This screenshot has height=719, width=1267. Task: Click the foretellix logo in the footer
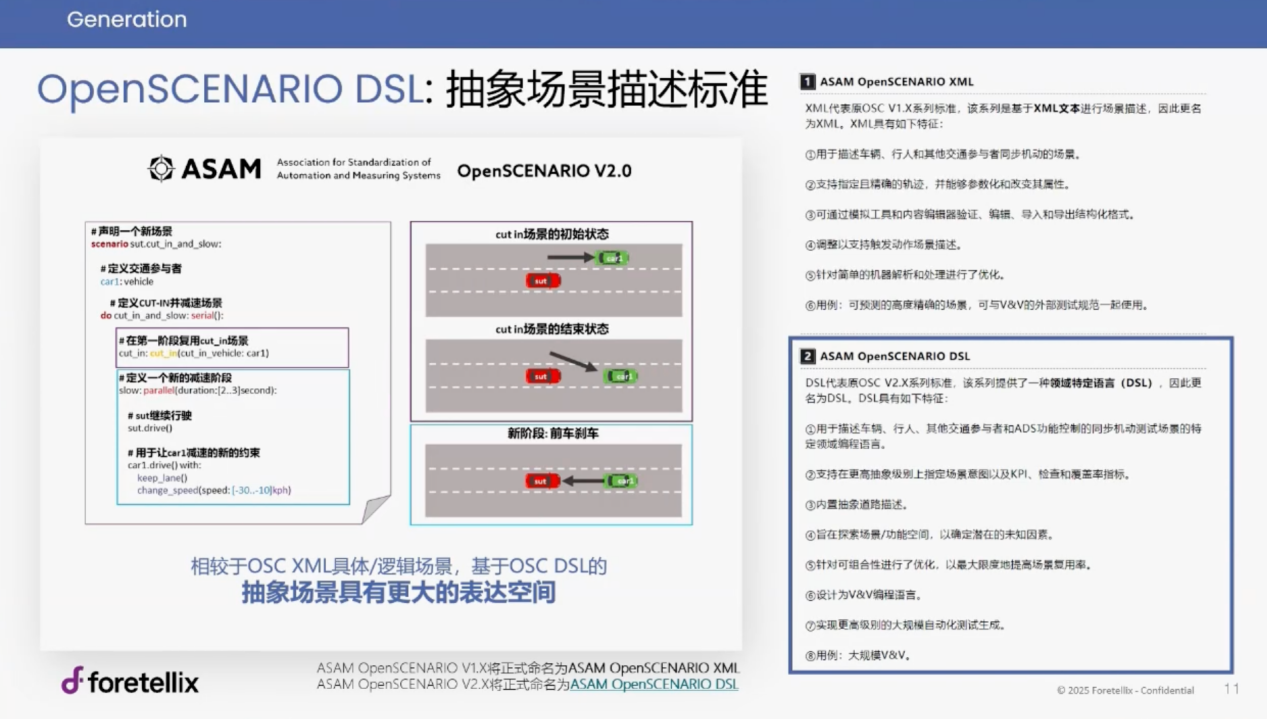(130, 682)
